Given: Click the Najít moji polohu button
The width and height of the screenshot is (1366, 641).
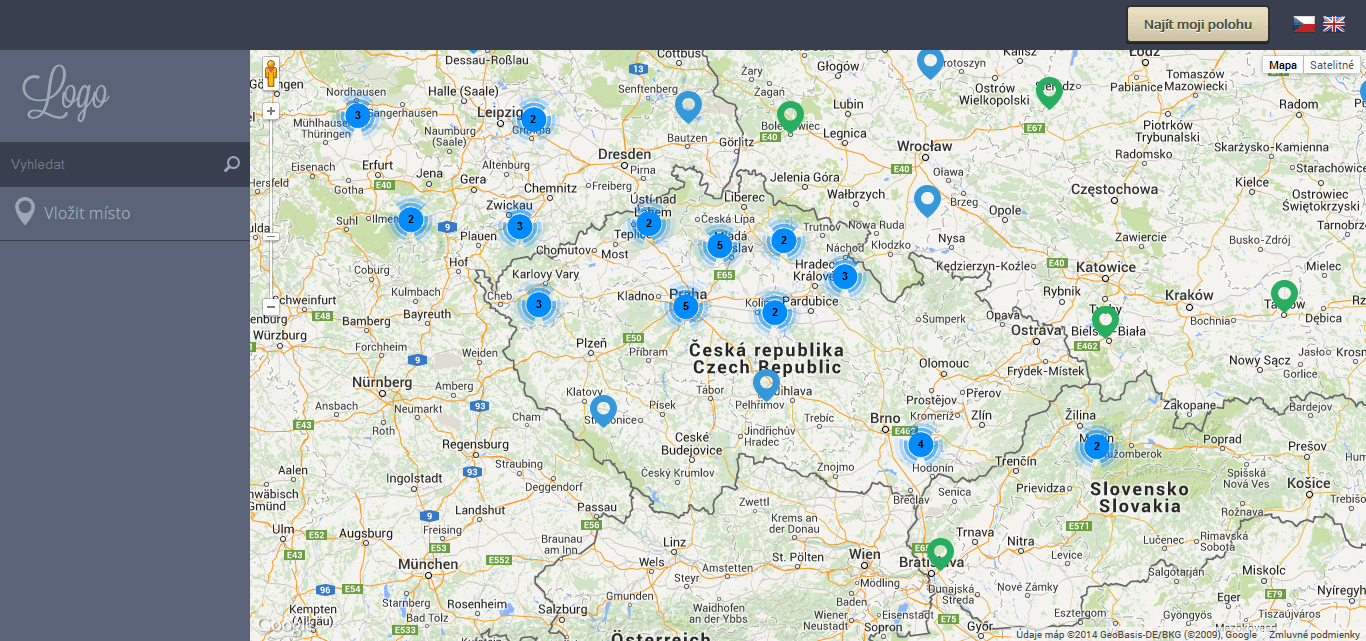Looking at the screenshot, I should click(x=1198, y=24).
